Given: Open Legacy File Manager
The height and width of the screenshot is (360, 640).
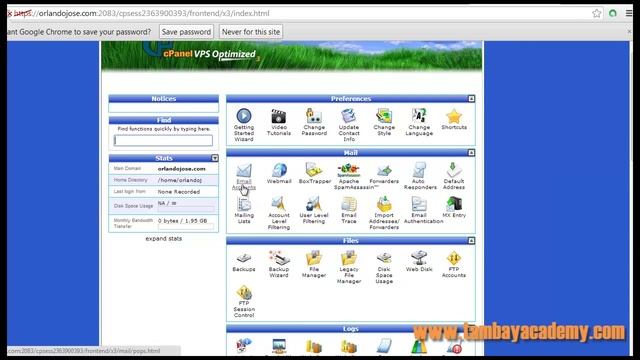Looking at the screenshot, I should (x=349, y=267).
